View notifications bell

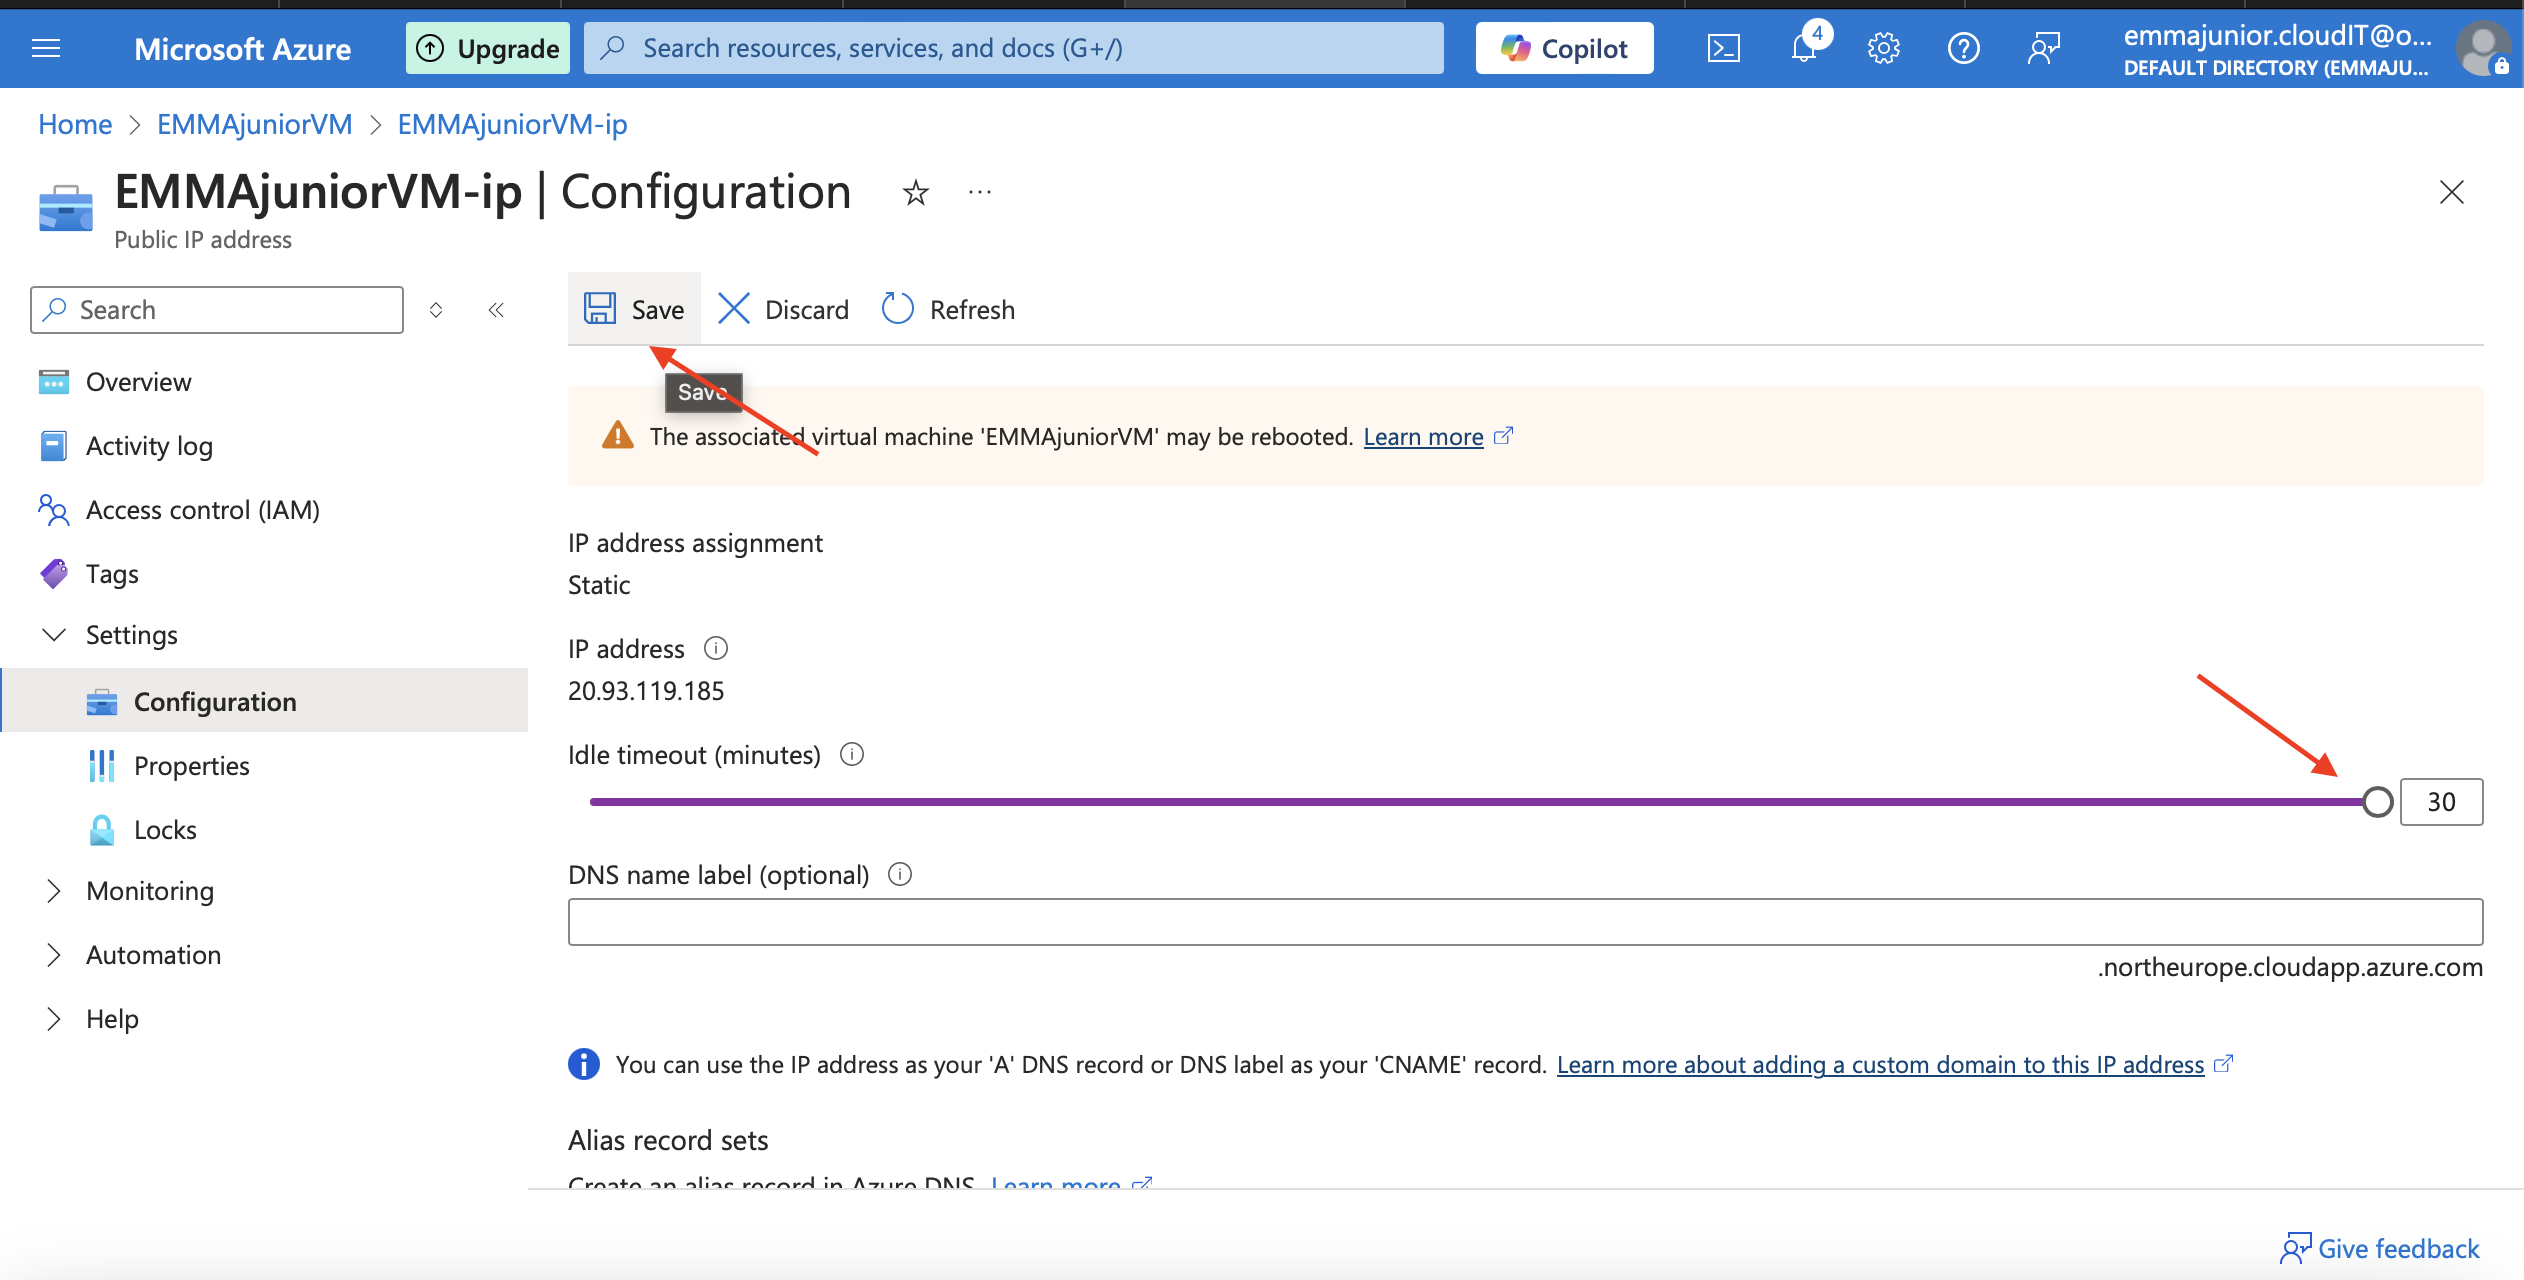pyautogui.click(x=1805, y=46)
